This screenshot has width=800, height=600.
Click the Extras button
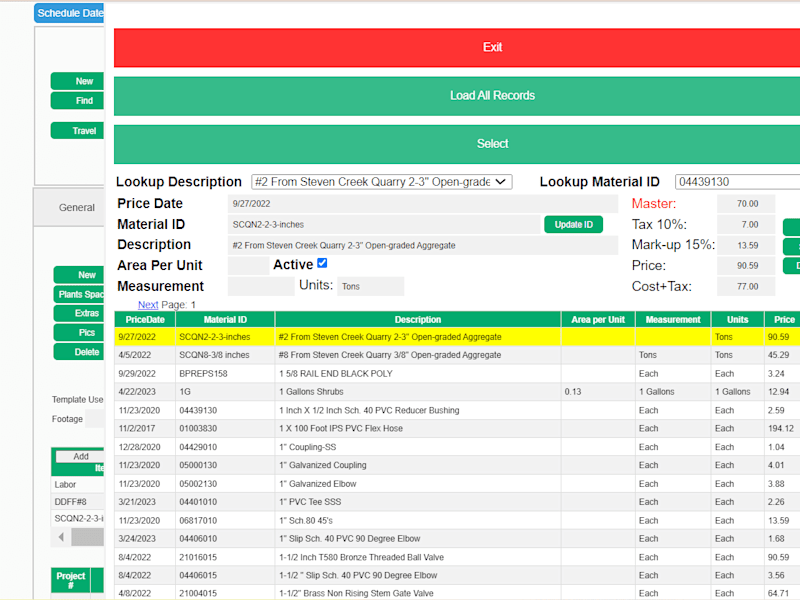coord(79,313)
